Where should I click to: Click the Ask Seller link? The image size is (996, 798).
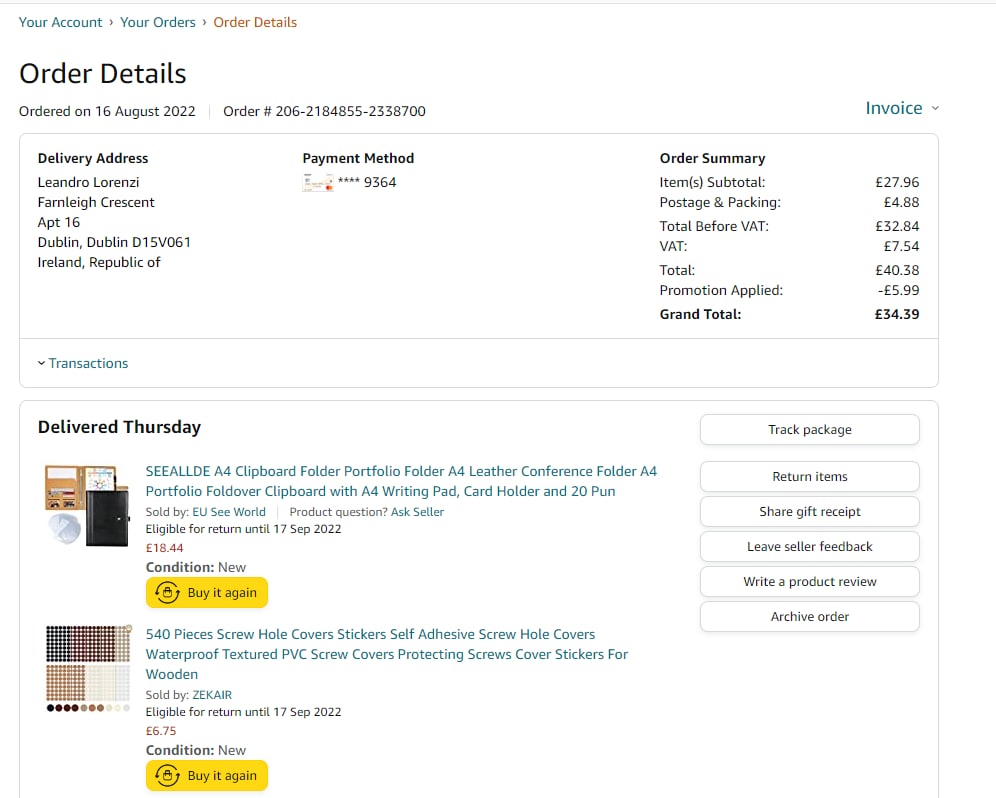click(417, 511)
